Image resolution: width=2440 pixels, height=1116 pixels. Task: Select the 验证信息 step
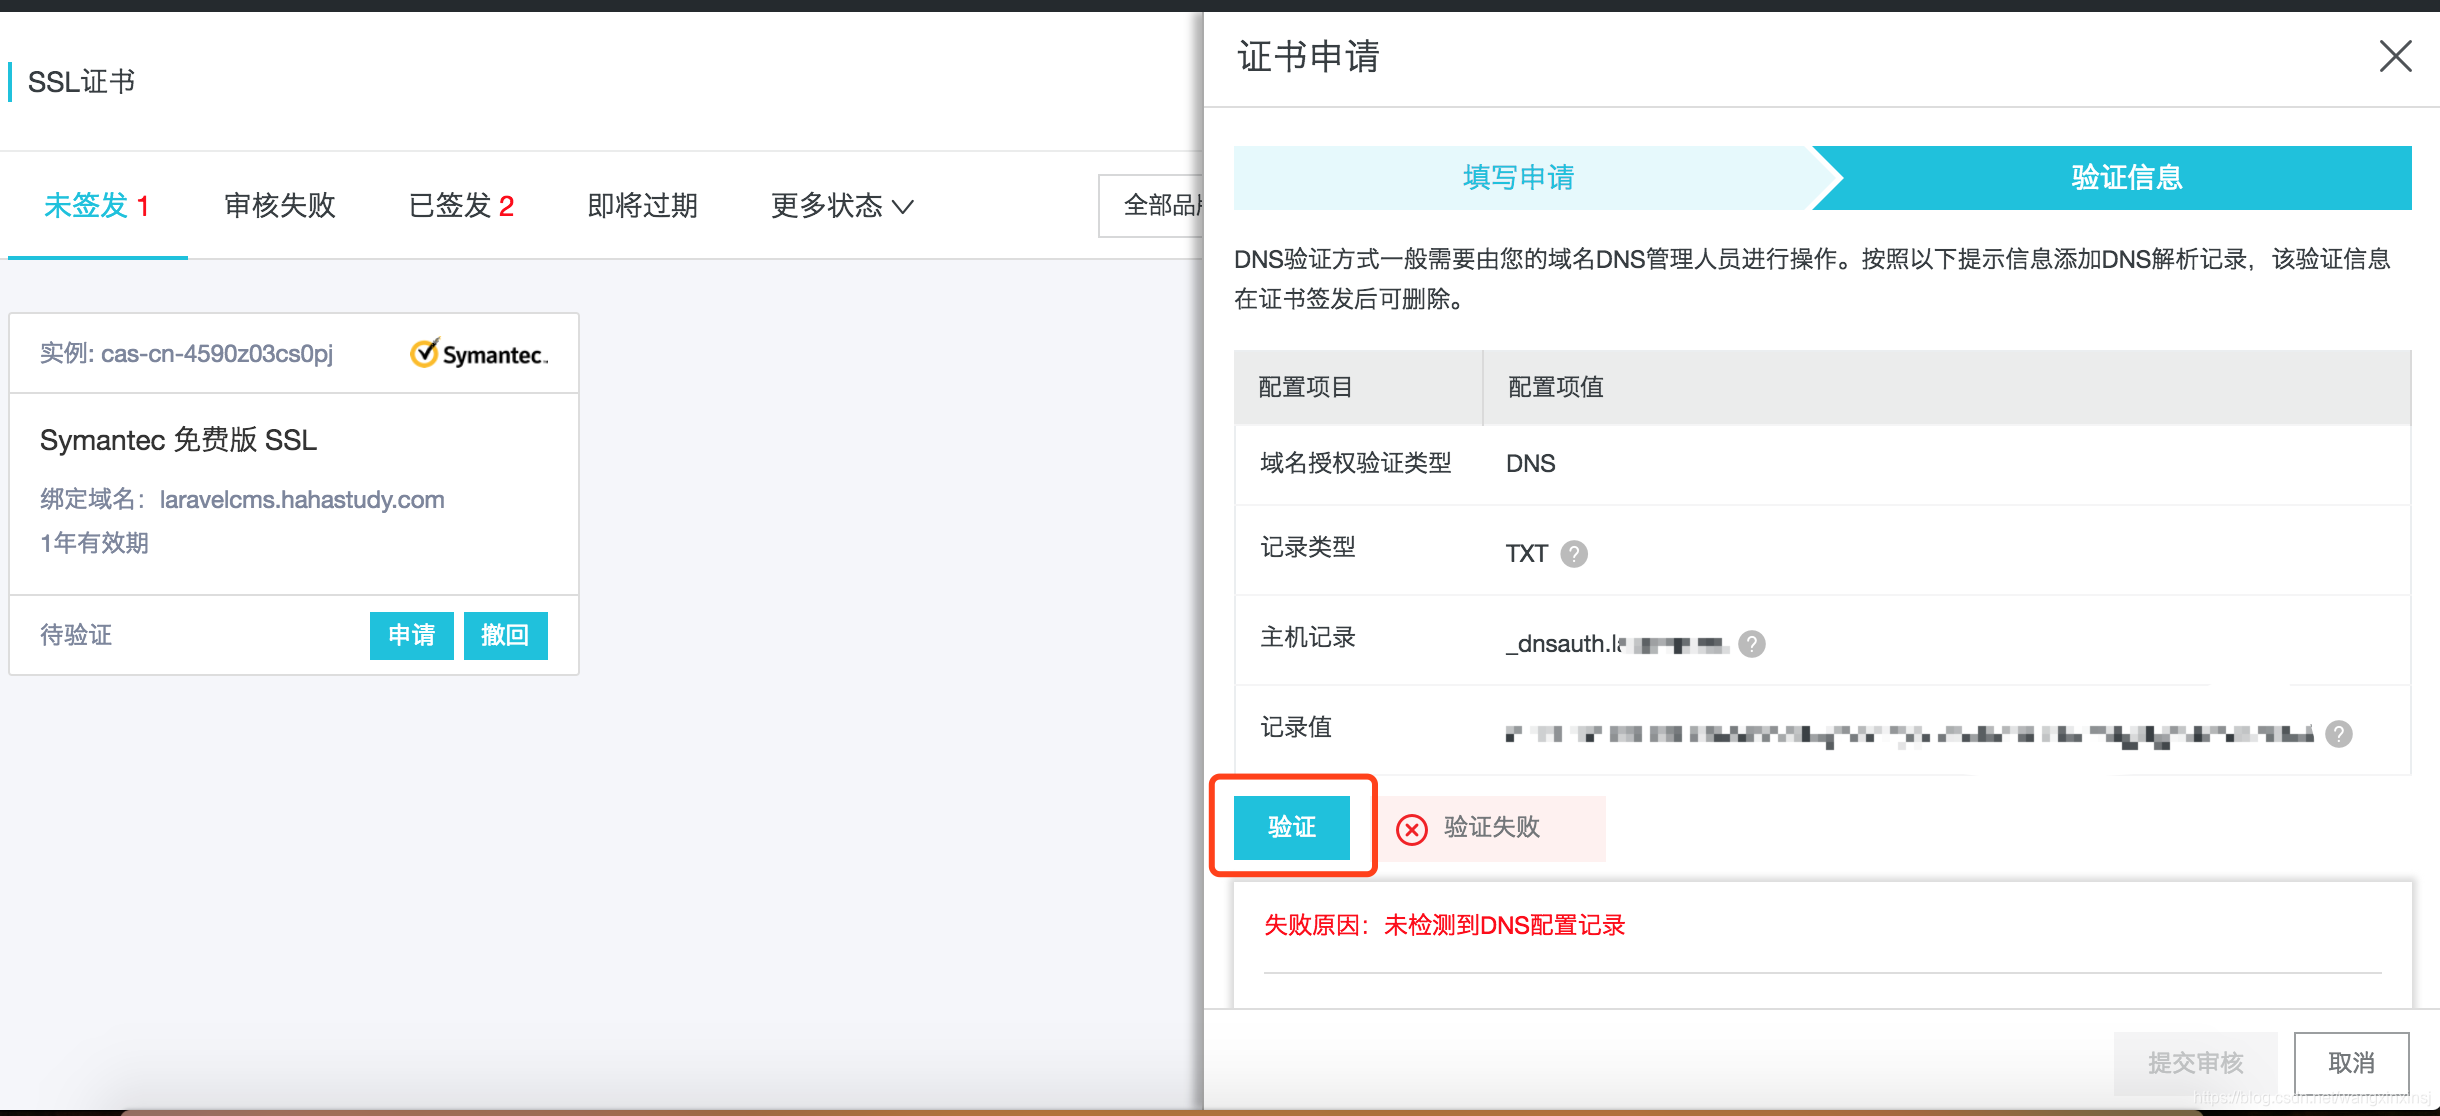coord(2126,178)
